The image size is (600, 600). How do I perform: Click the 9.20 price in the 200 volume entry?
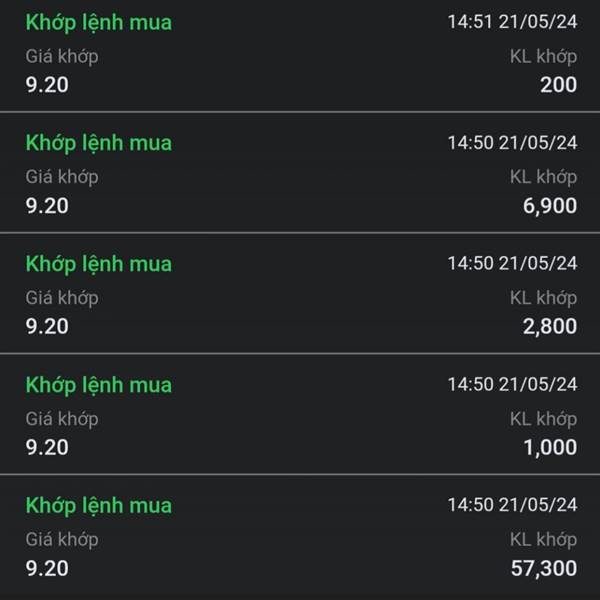tap(47, 85)
